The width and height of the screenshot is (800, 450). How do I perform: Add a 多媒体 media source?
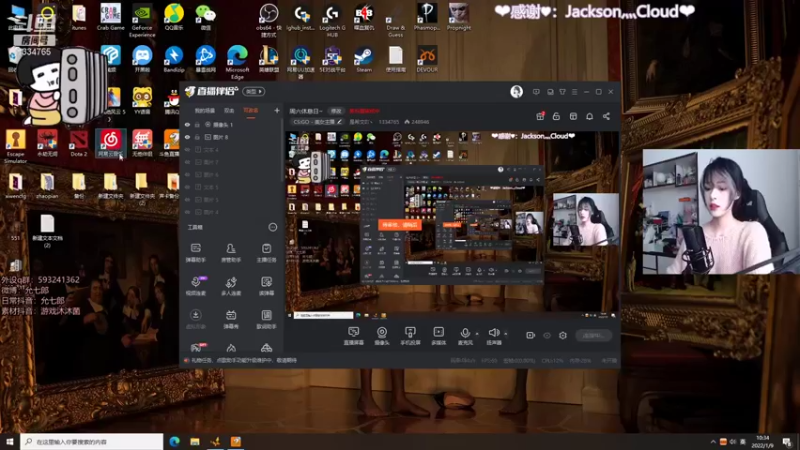pyautogui.click(x=438, y=336)
